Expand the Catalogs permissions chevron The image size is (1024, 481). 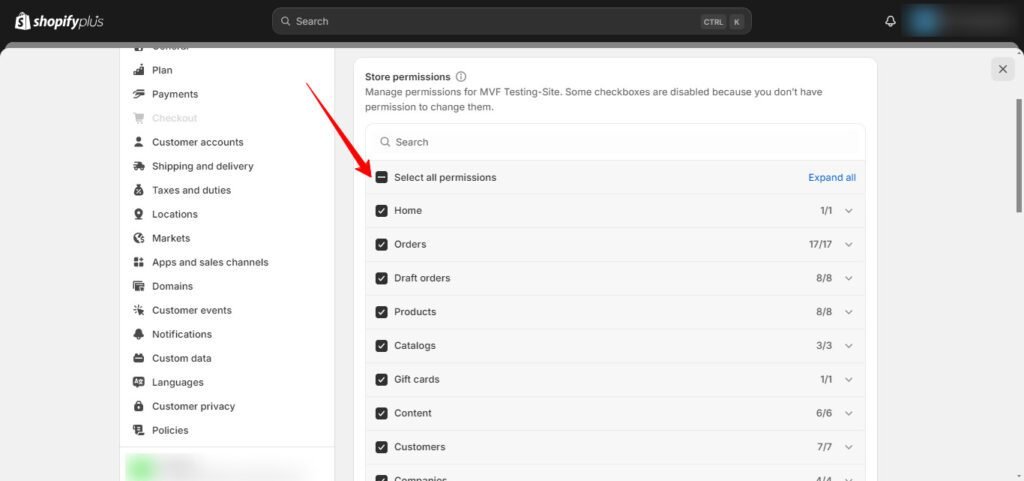point(849,346)
